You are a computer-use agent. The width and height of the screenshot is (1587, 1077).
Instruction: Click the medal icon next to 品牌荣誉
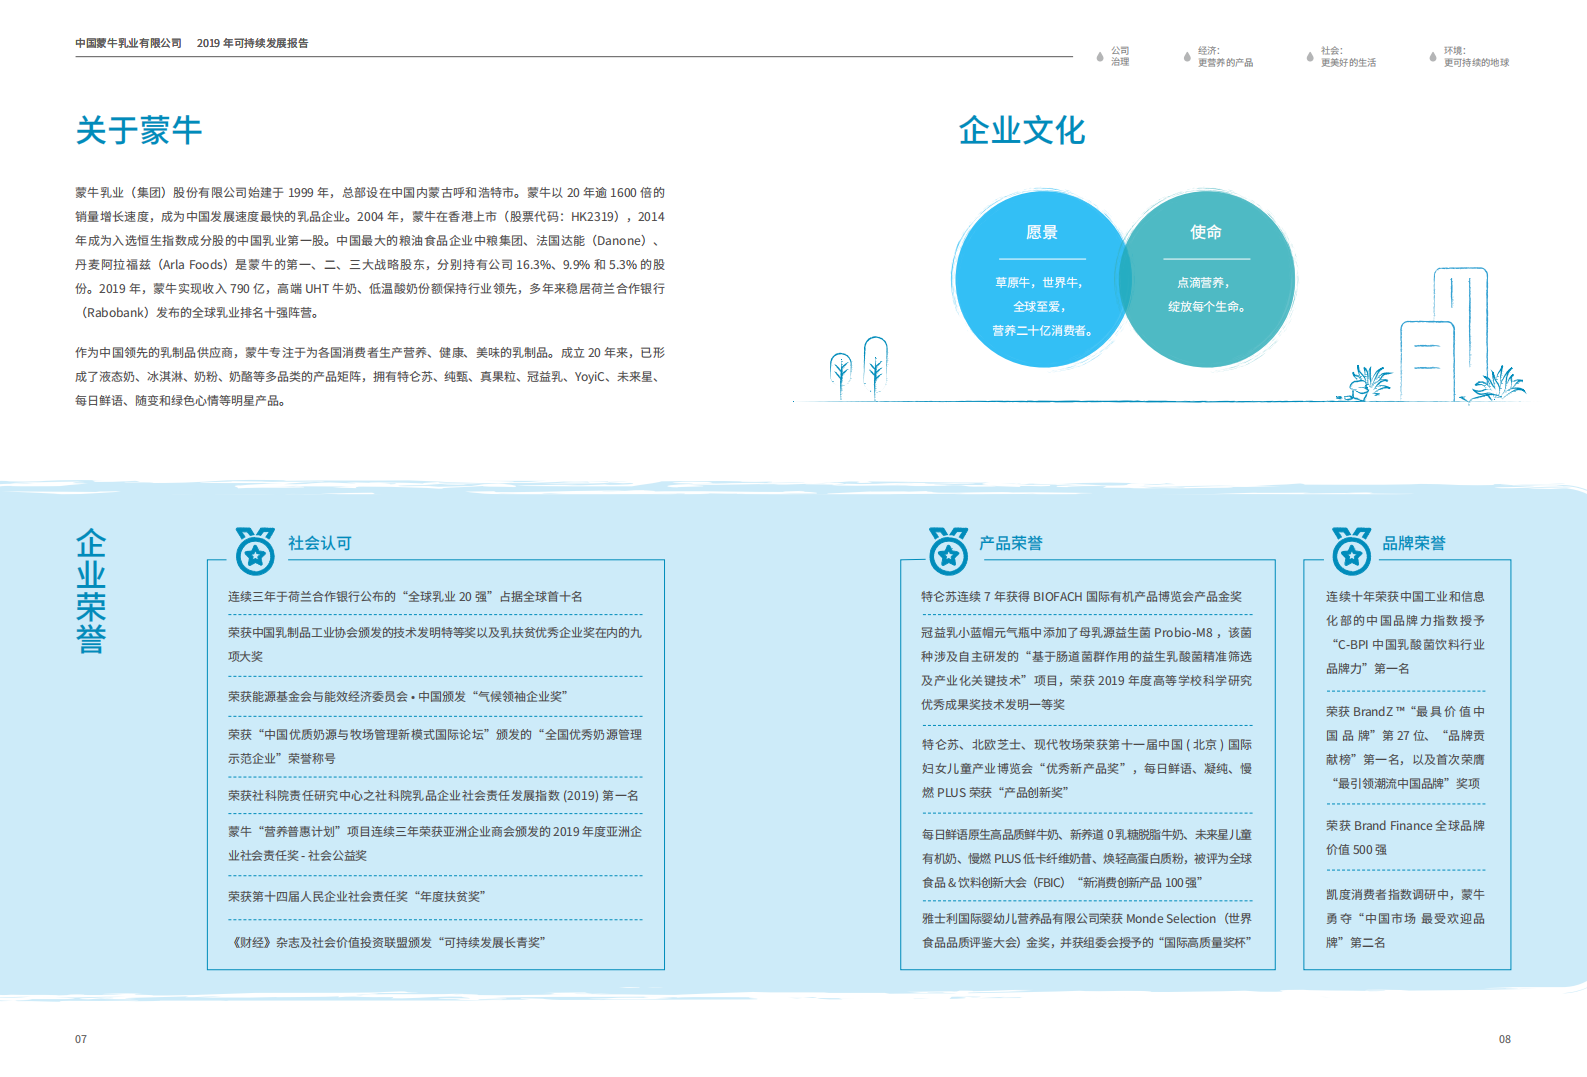(1351, 551)
